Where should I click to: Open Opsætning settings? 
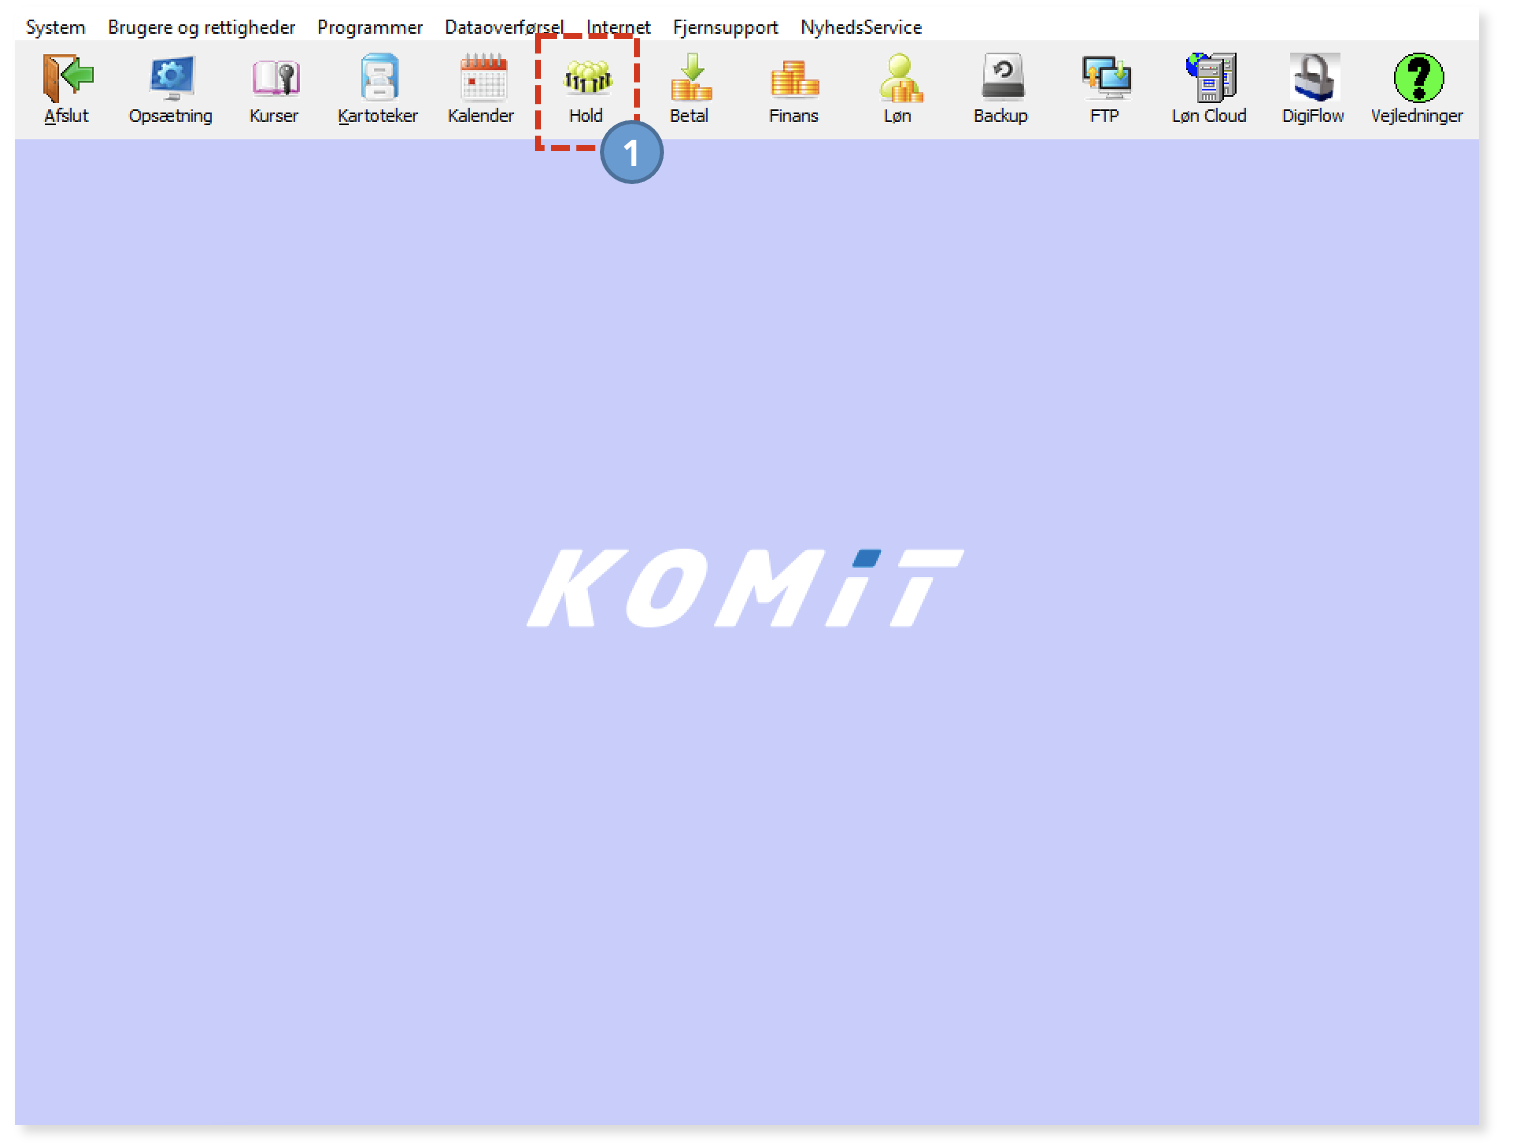coord(171,89)
